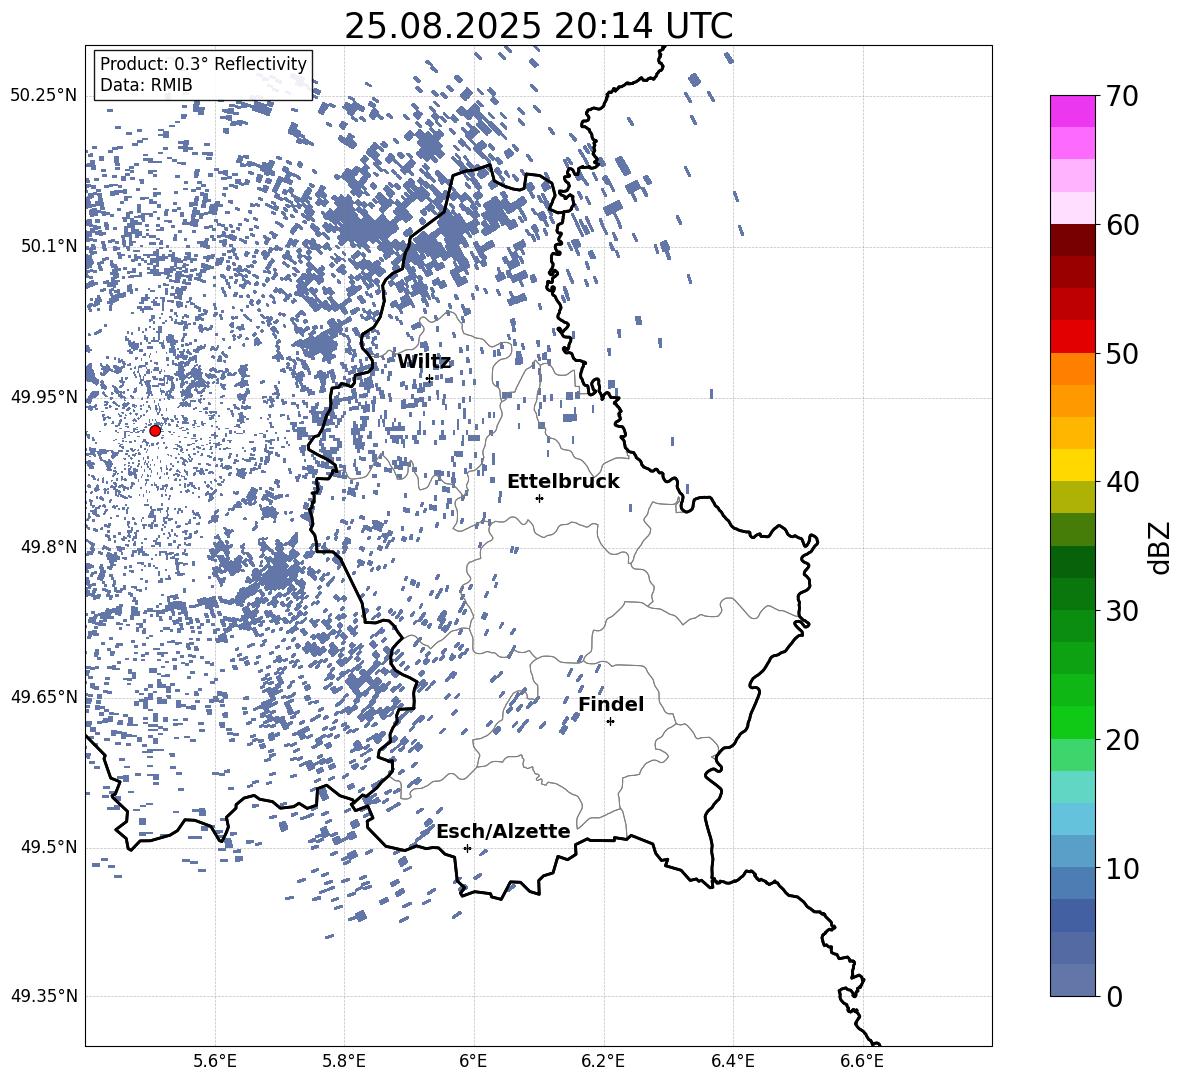Click the 50 dBZ colorbar tick label
Image resolution: width=1184 pixels, height=1081 pixels.
[1122, 354]
